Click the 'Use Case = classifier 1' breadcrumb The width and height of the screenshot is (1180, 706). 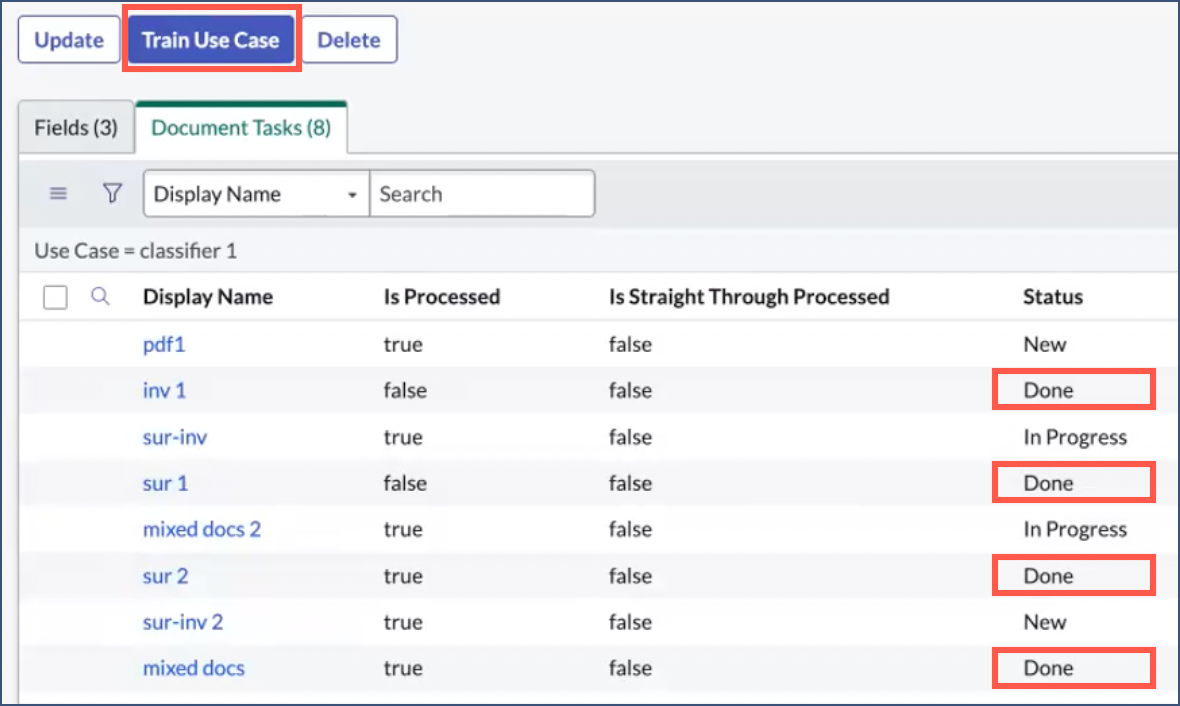(x=135, y=251)
